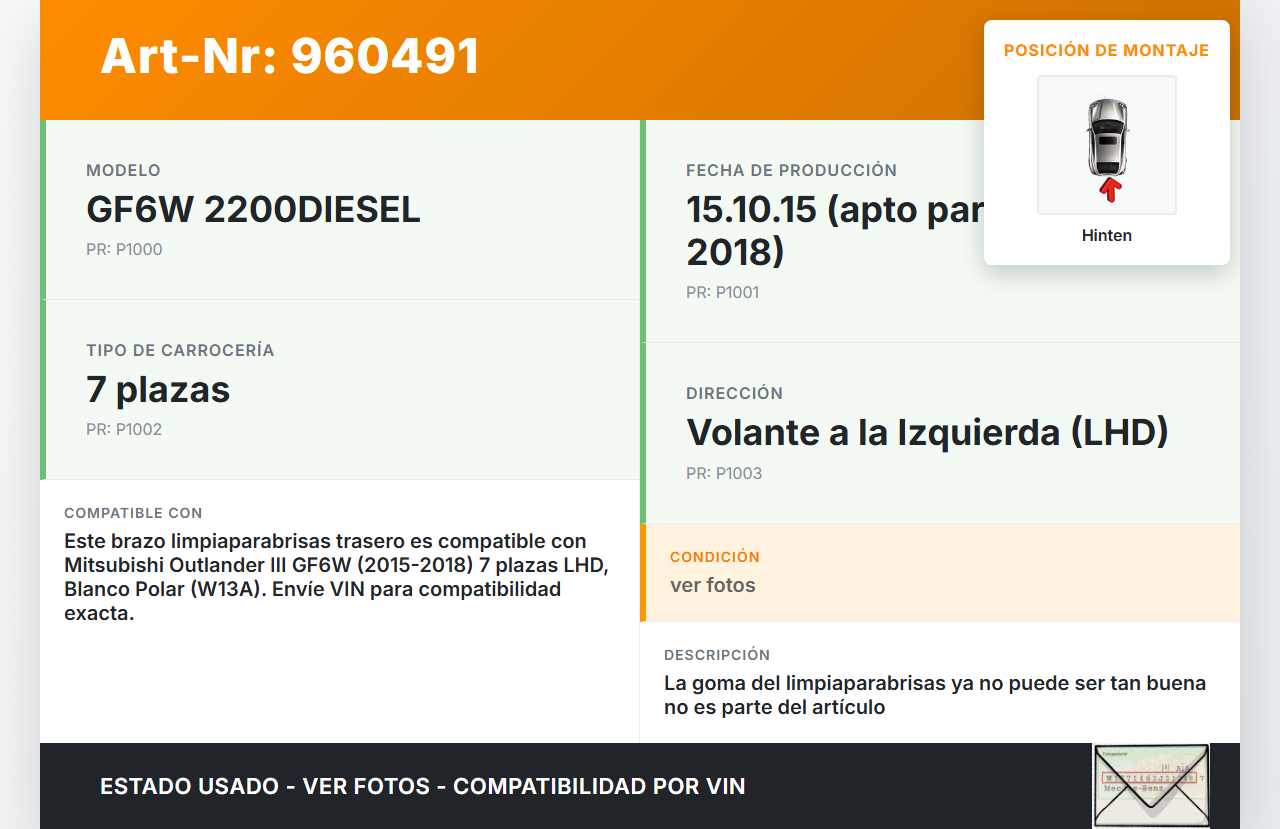Click the envelope VIN document thumbnail
The width and height of the screenshot is (1280, 829).
click(x=1151, y=786)
